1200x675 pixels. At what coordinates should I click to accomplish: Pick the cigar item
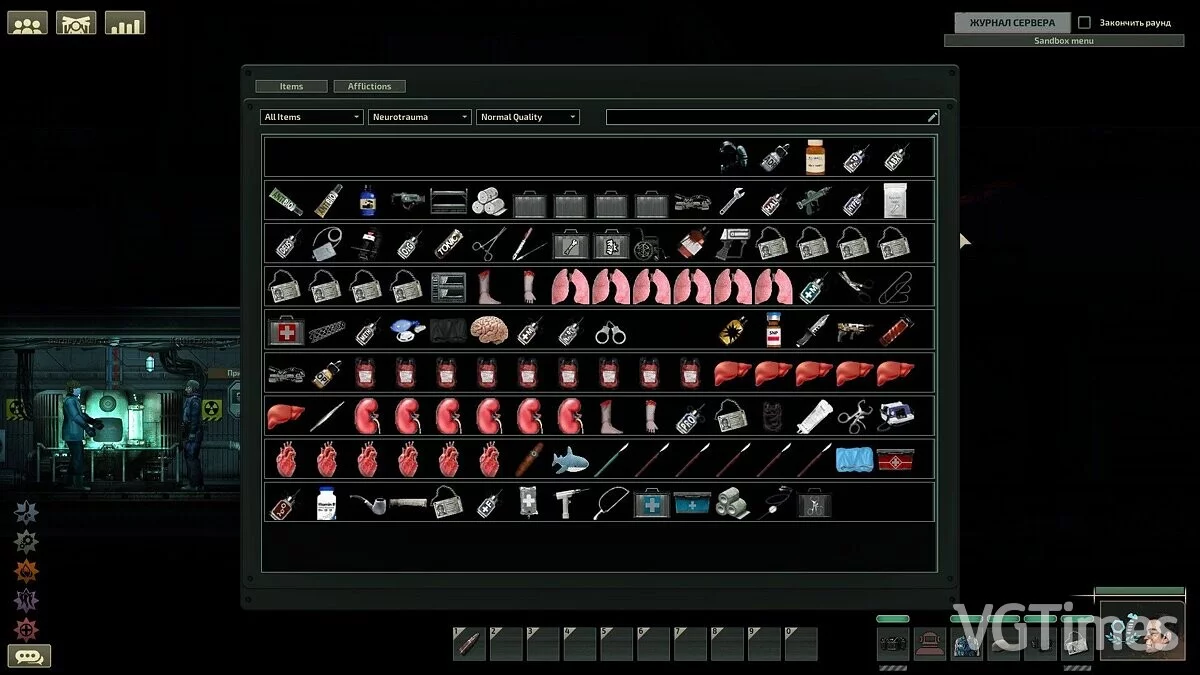coord(528,460)
